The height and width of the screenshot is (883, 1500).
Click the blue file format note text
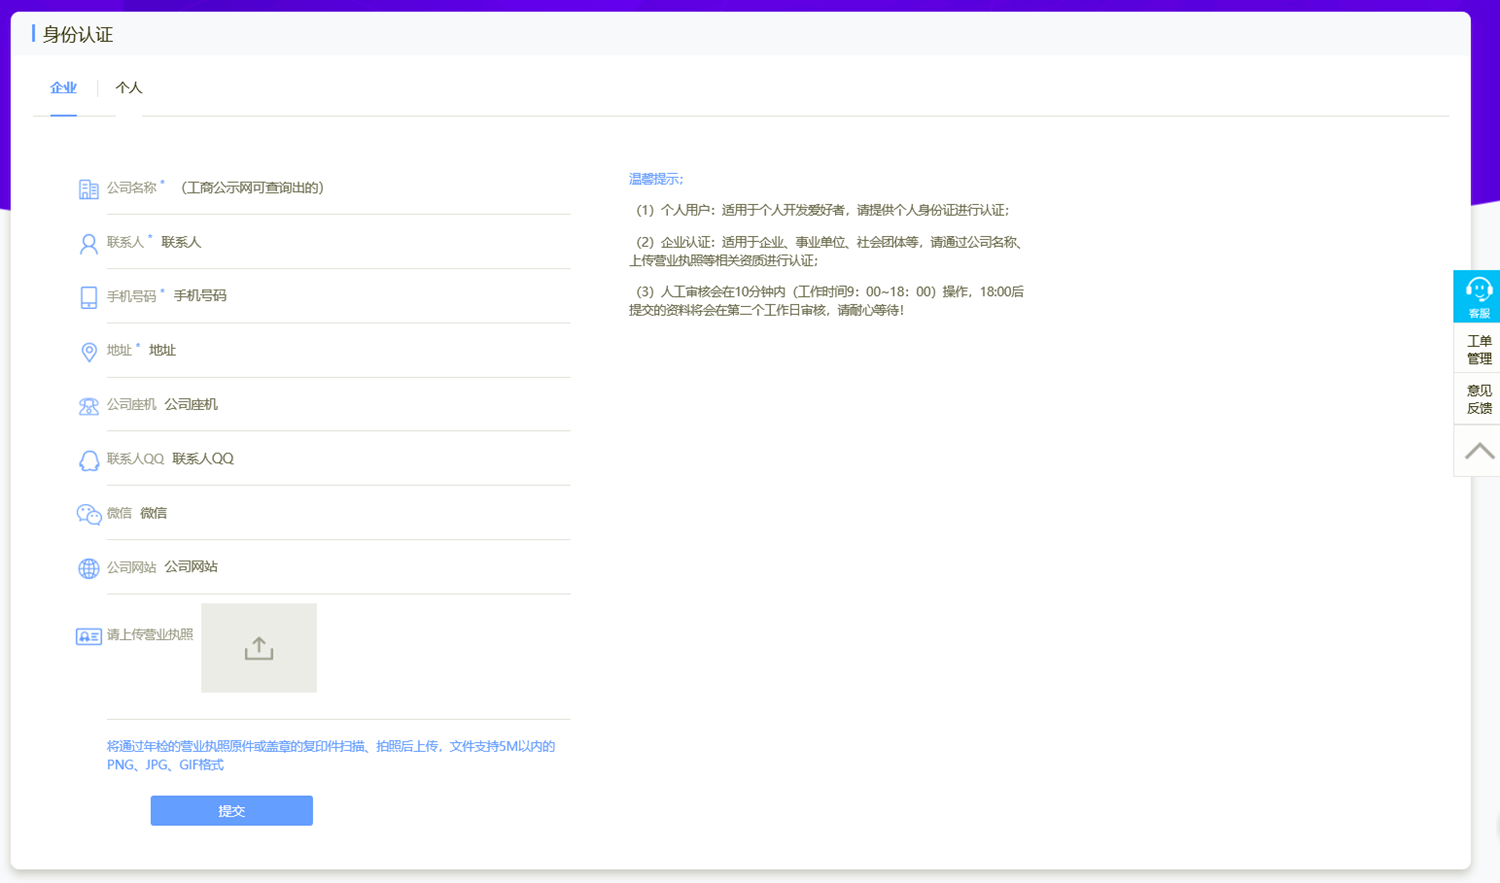coord(331,755)
